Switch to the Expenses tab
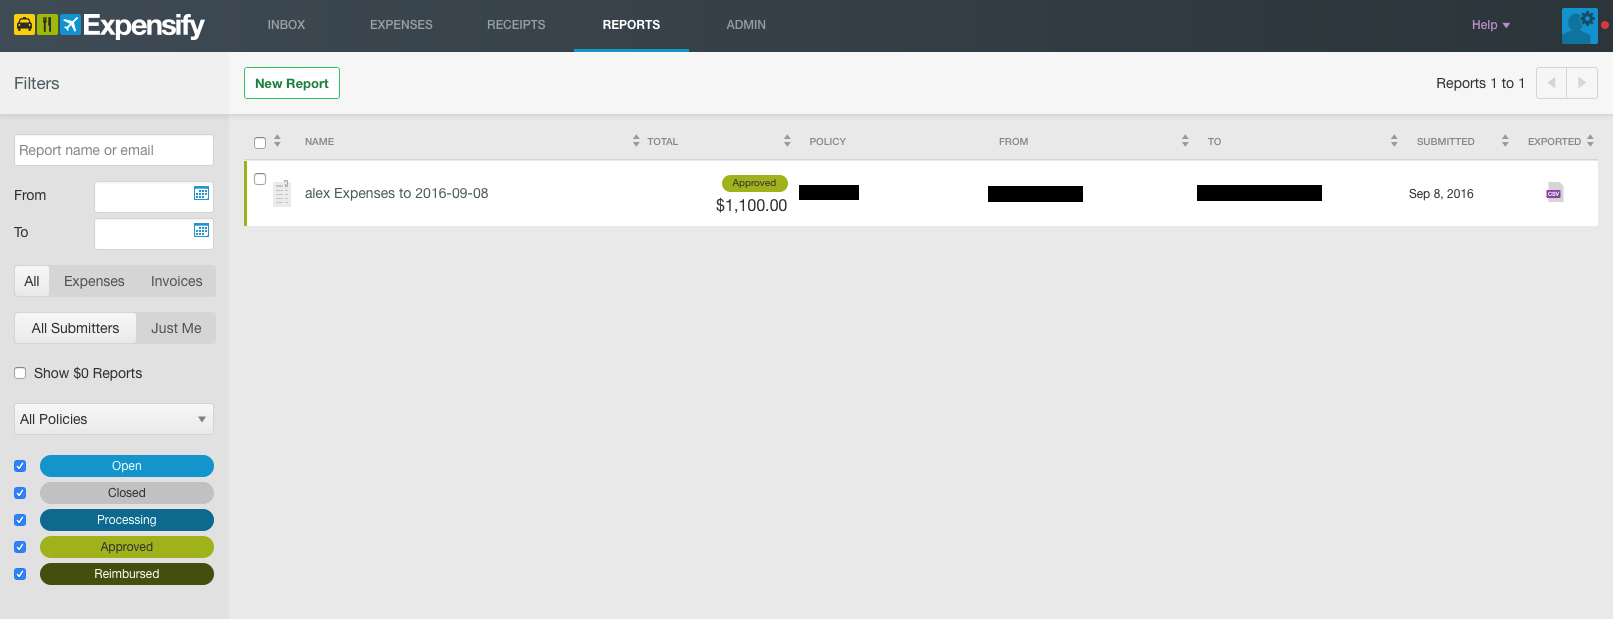Image resolution: width=1613 pixels, height=619 pixels. [x=401, y=25]
